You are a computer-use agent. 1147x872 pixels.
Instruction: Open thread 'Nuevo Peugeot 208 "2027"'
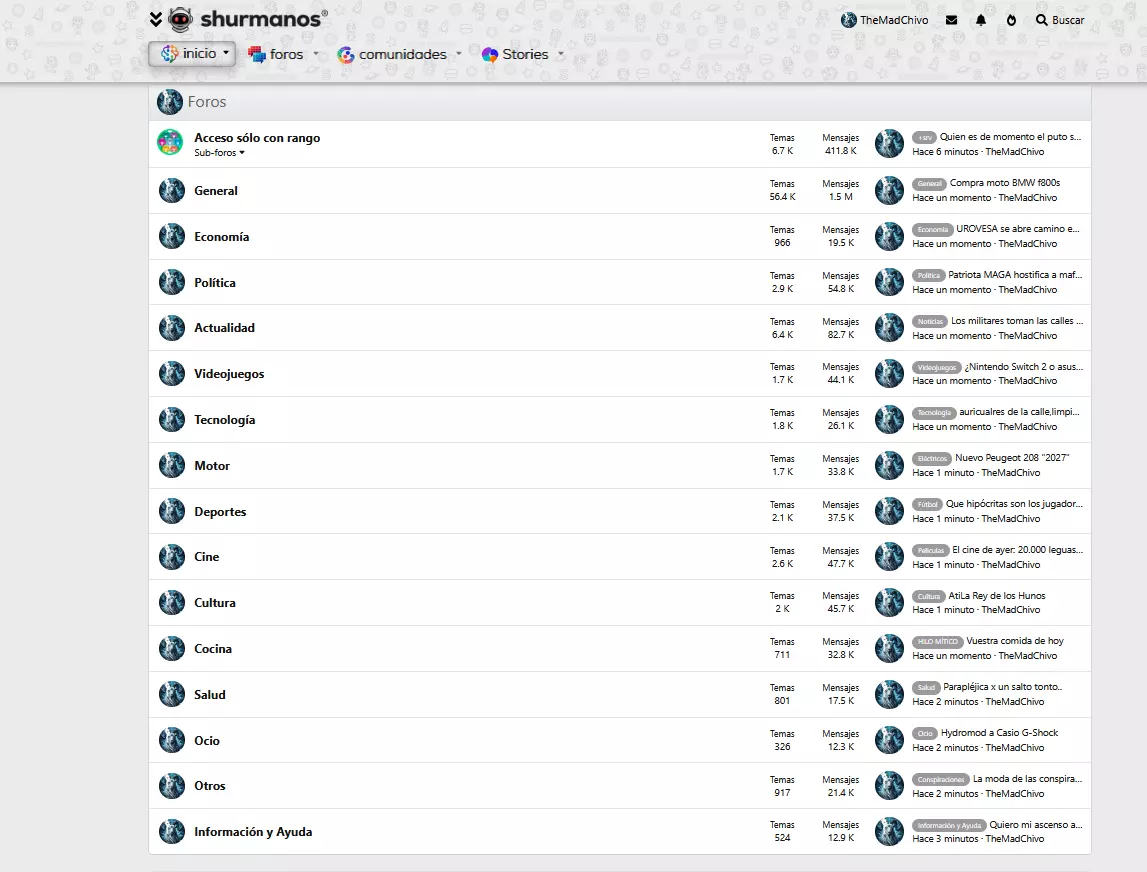[x=1012, y=458]
